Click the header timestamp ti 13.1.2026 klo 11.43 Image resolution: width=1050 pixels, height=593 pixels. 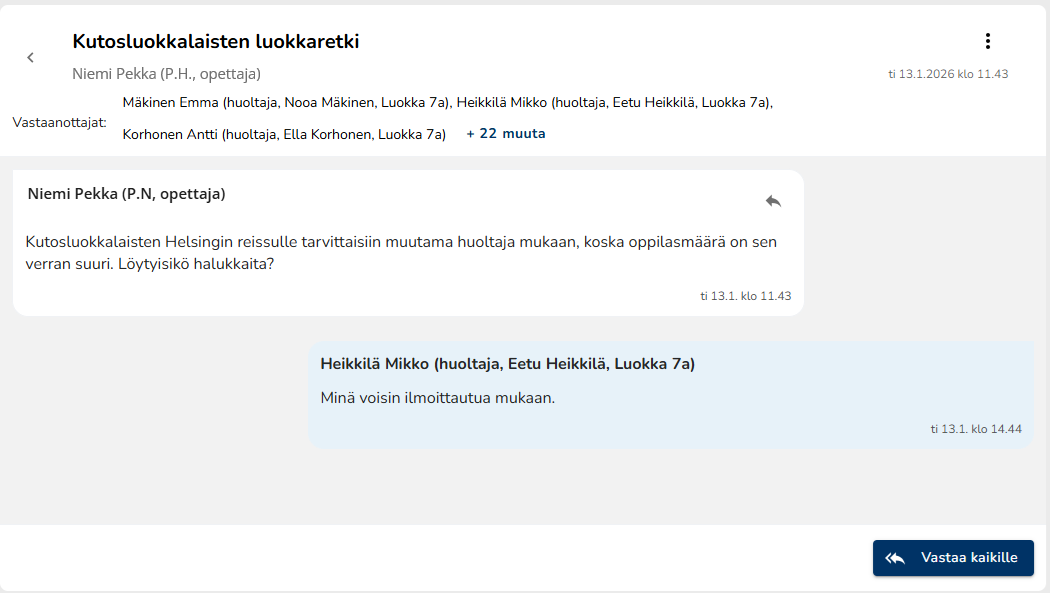(948, 74)
